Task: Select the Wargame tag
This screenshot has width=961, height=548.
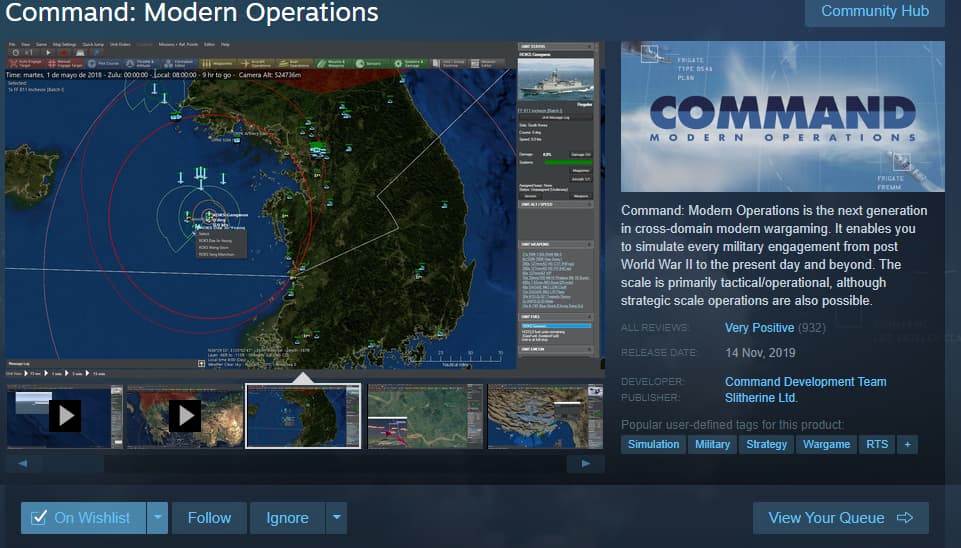Action: click(826, 444)
